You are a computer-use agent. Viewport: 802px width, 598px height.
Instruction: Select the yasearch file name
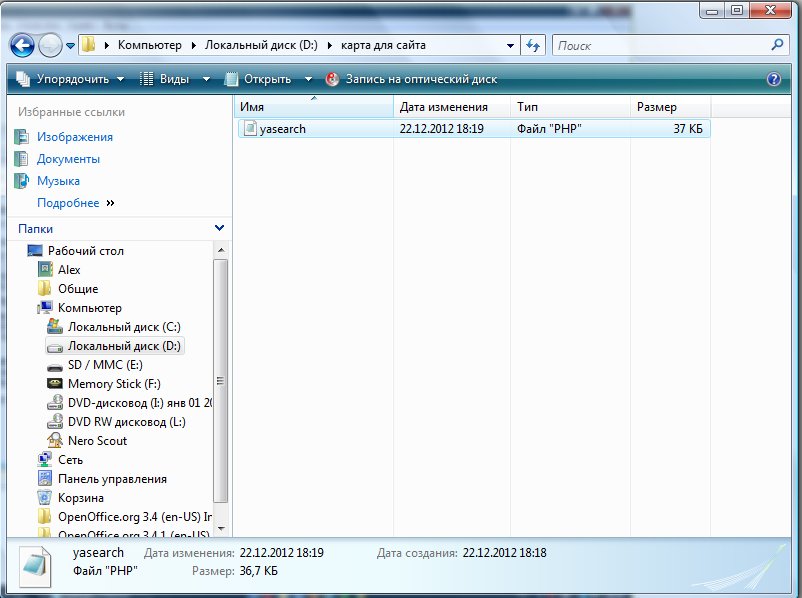282,129
